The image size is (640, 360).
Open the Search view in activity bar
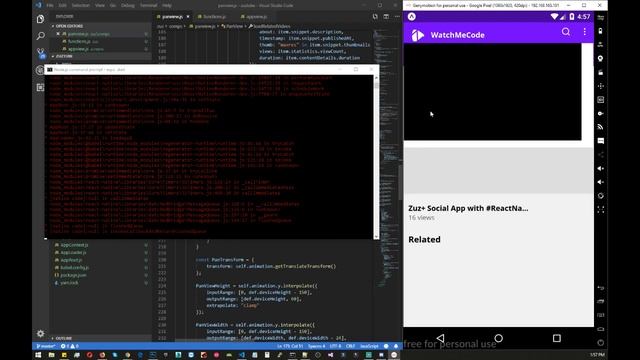(40, 36)
